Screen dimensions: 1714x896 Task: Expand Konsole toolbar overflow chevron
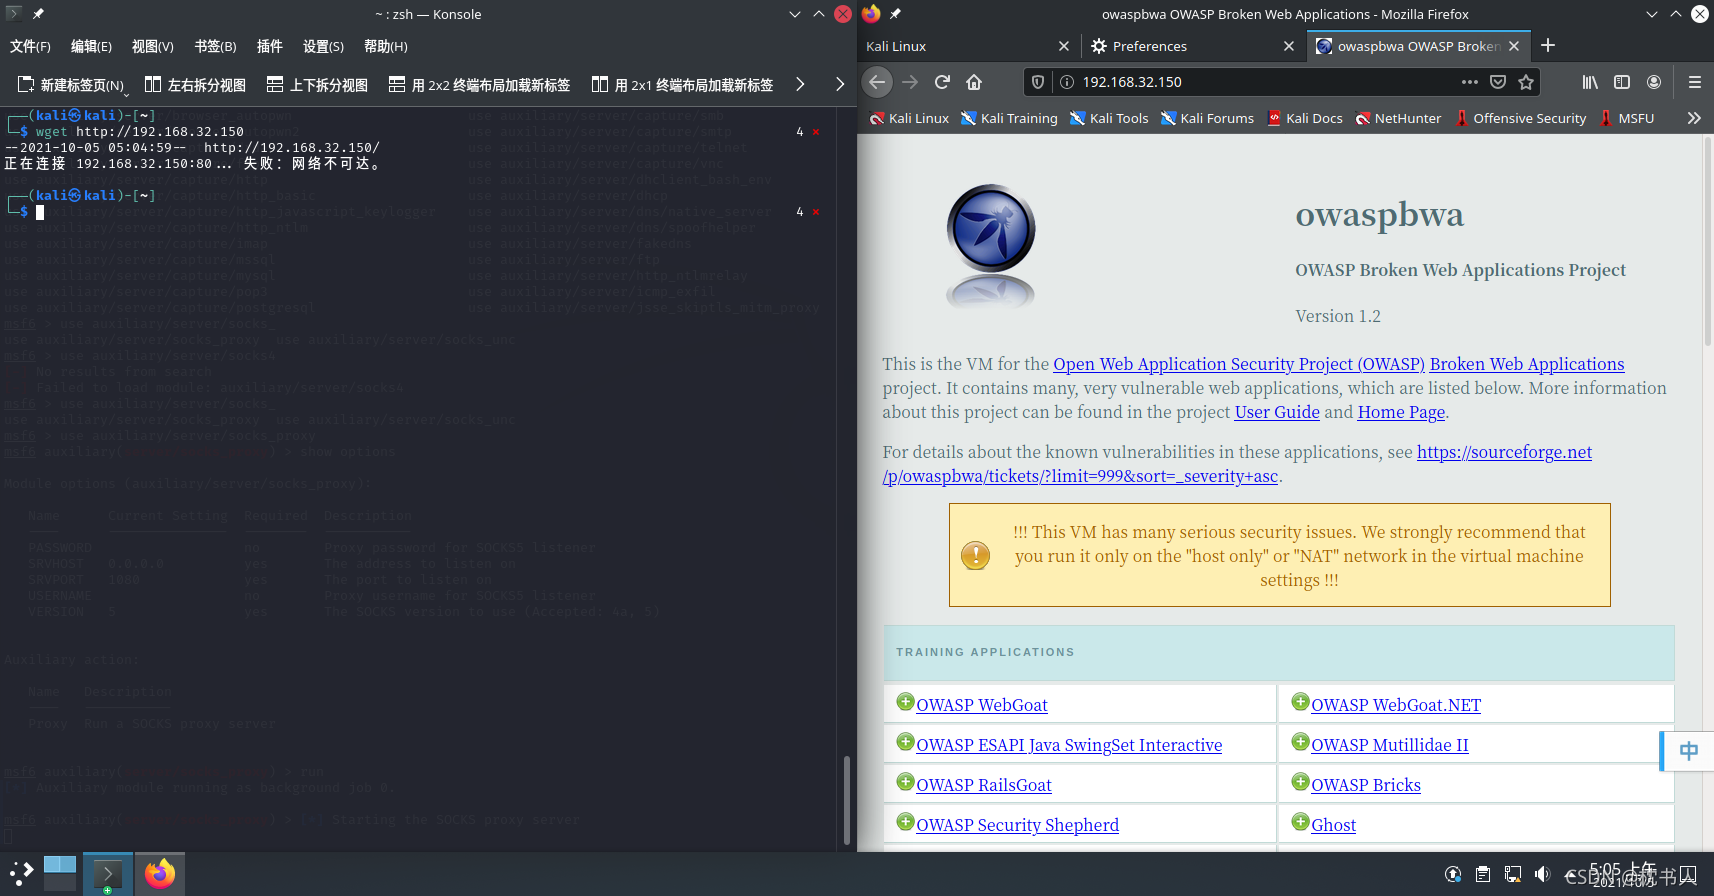click(800, 85)
